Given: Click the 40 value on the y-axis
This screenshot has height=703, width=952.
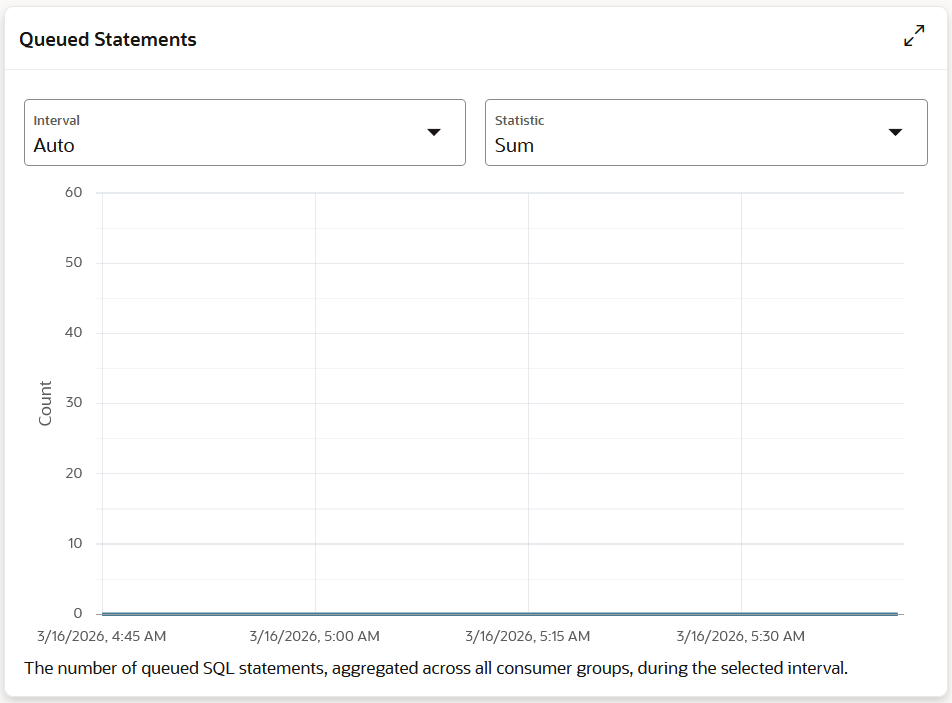Looking at the screenshot, I should tap(73, 333).
